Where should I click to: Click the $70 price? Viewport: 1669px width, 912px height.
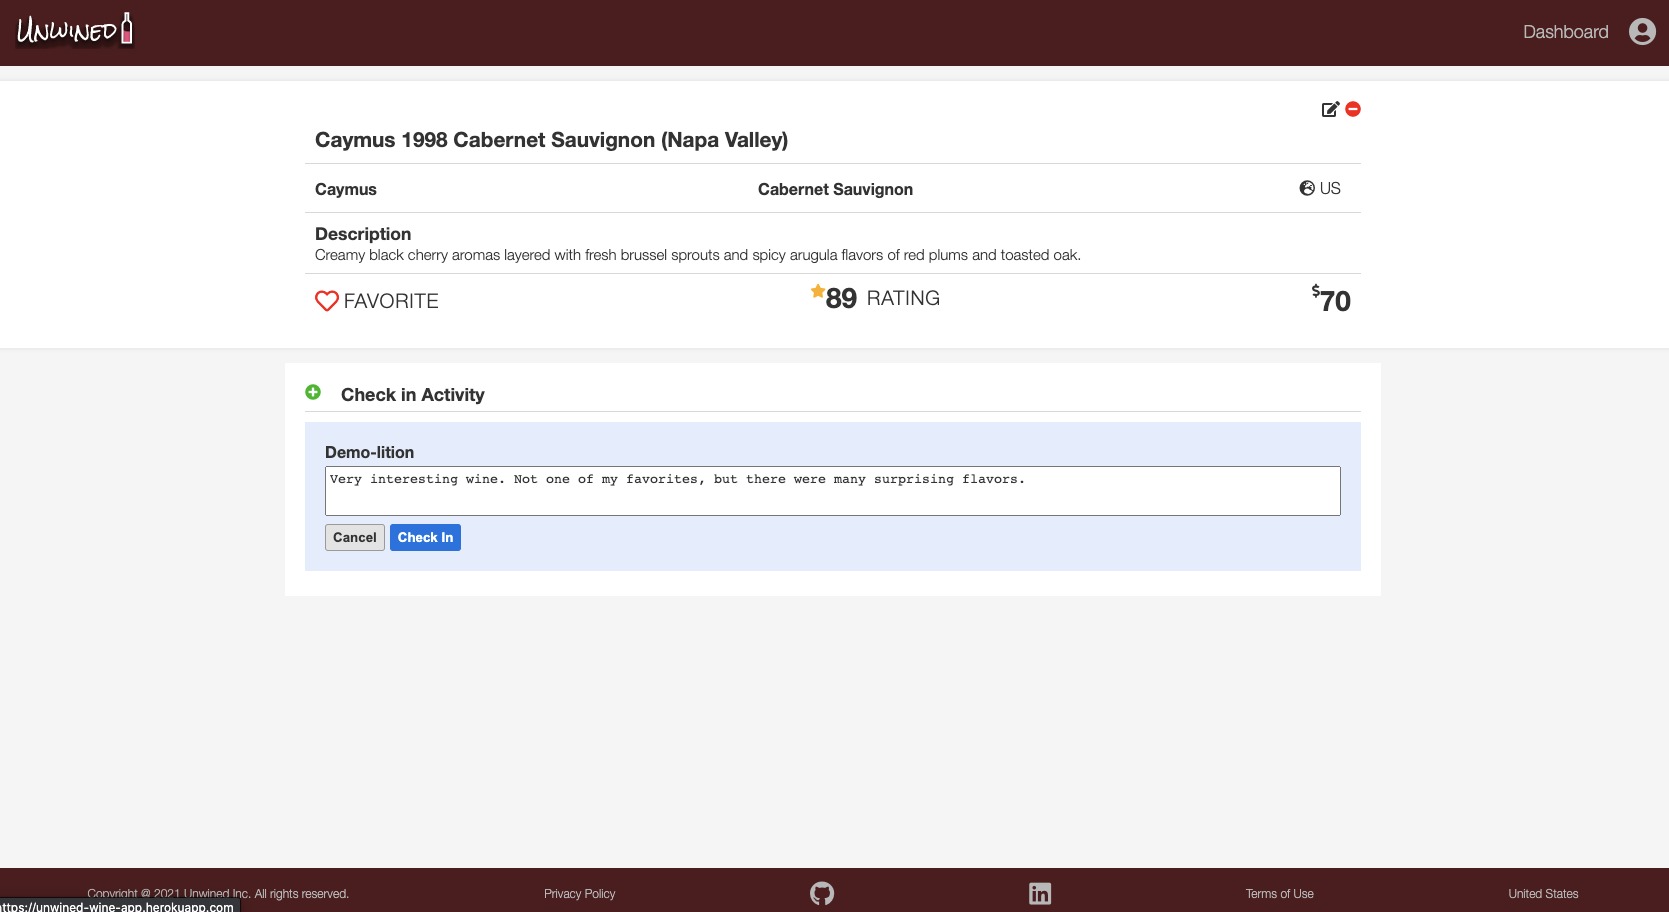click(1331, 299)
